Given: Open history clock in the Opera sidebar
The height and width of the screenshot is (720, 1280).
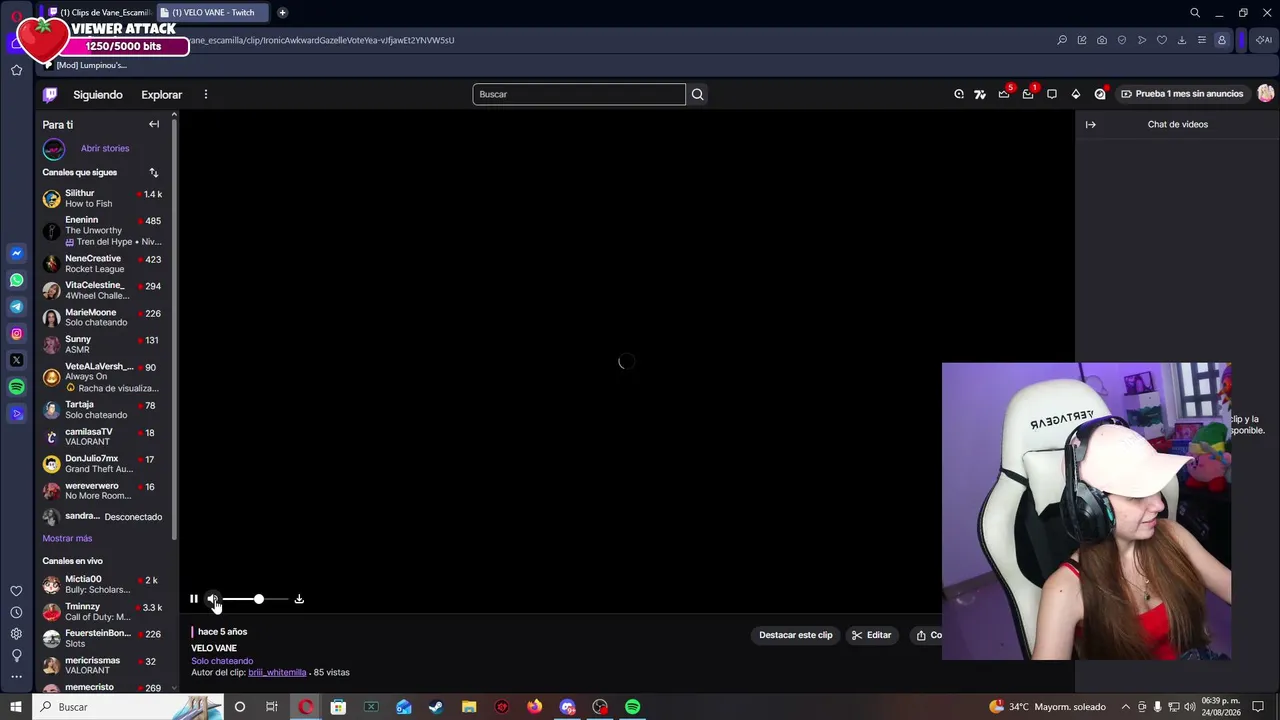Looking at the screenshot, I should pos(16,612).
